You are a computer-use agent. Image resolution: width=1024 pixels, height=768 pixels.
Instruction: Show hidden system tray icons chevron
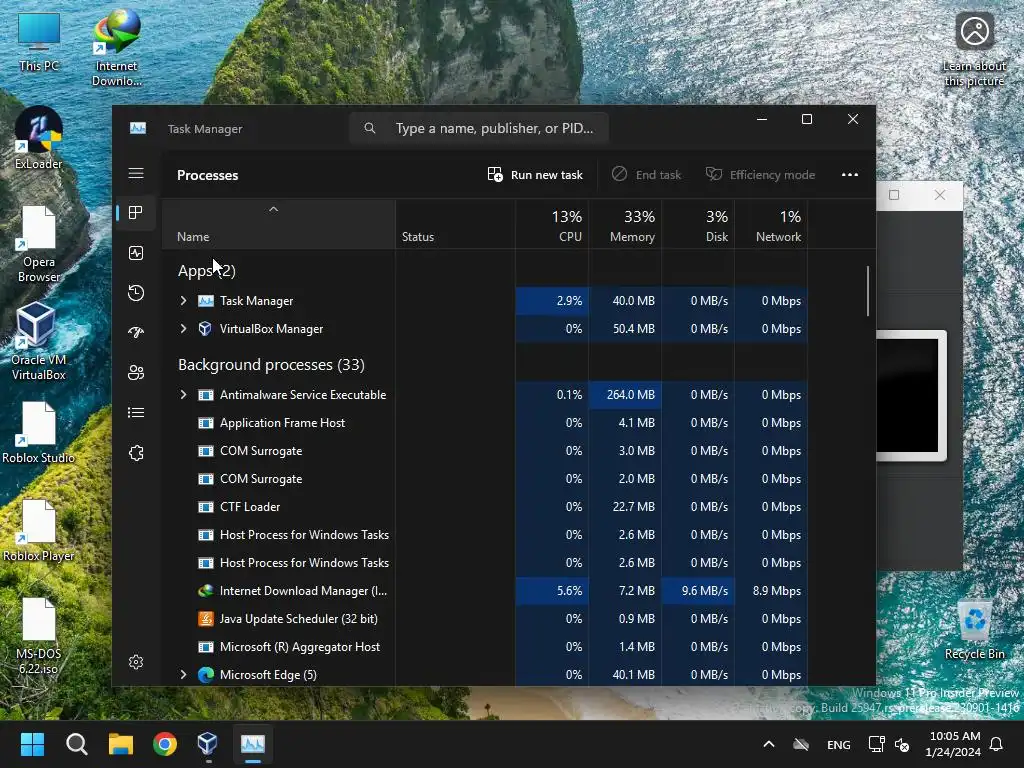click(x=769, y=744)
